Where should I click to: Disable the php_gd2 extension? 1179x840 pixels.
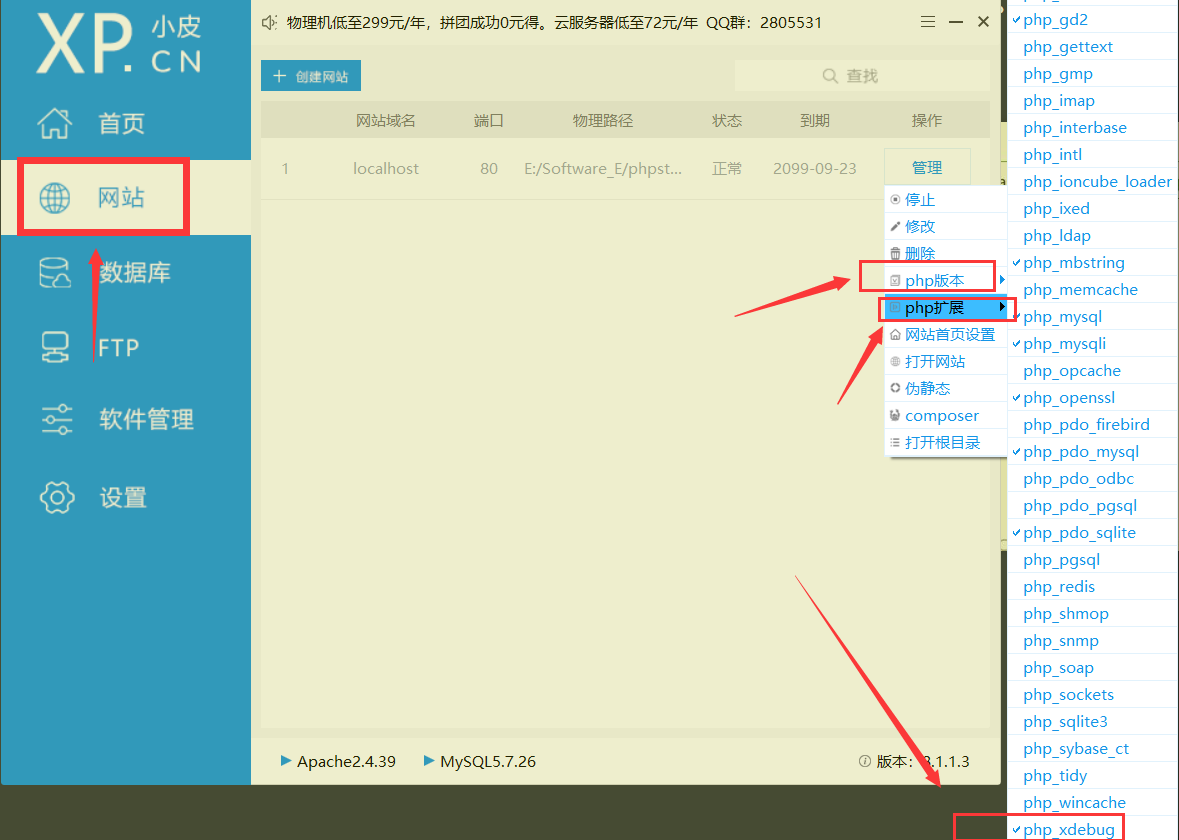[1092, 20]
